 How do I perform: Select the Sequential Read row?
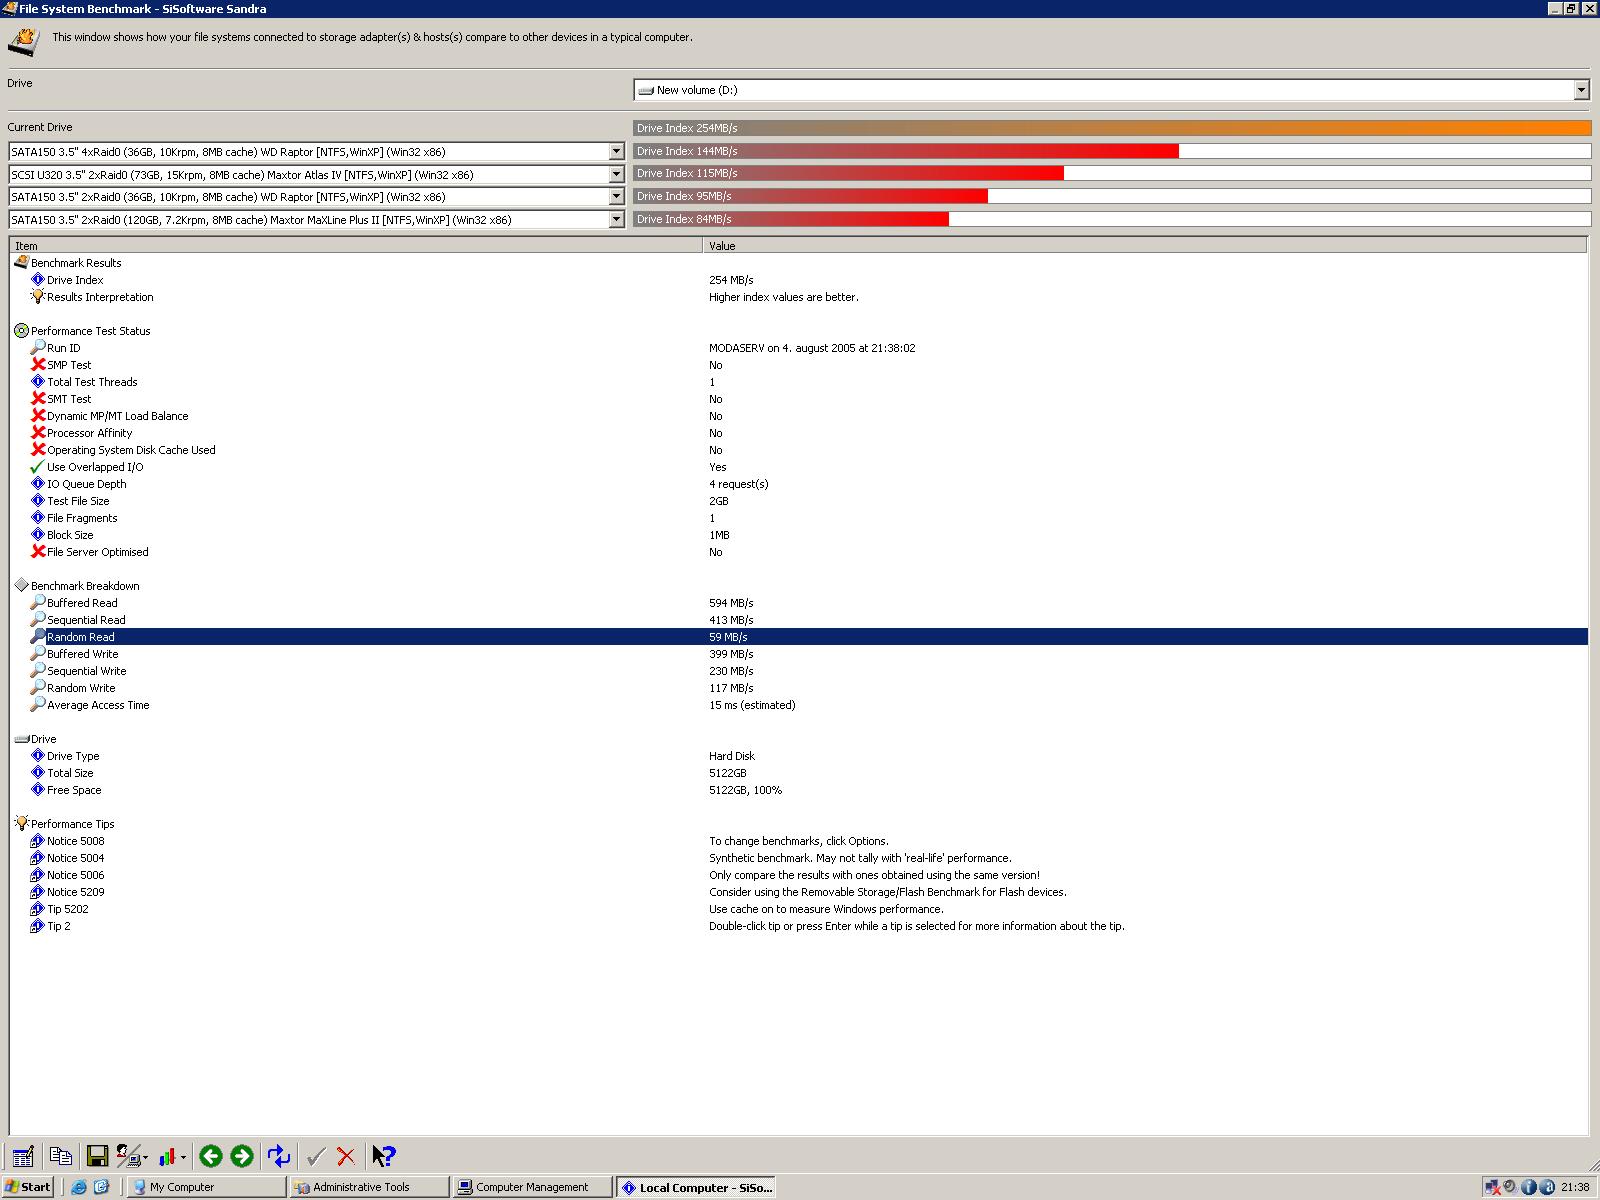click(x=799, y=620)
